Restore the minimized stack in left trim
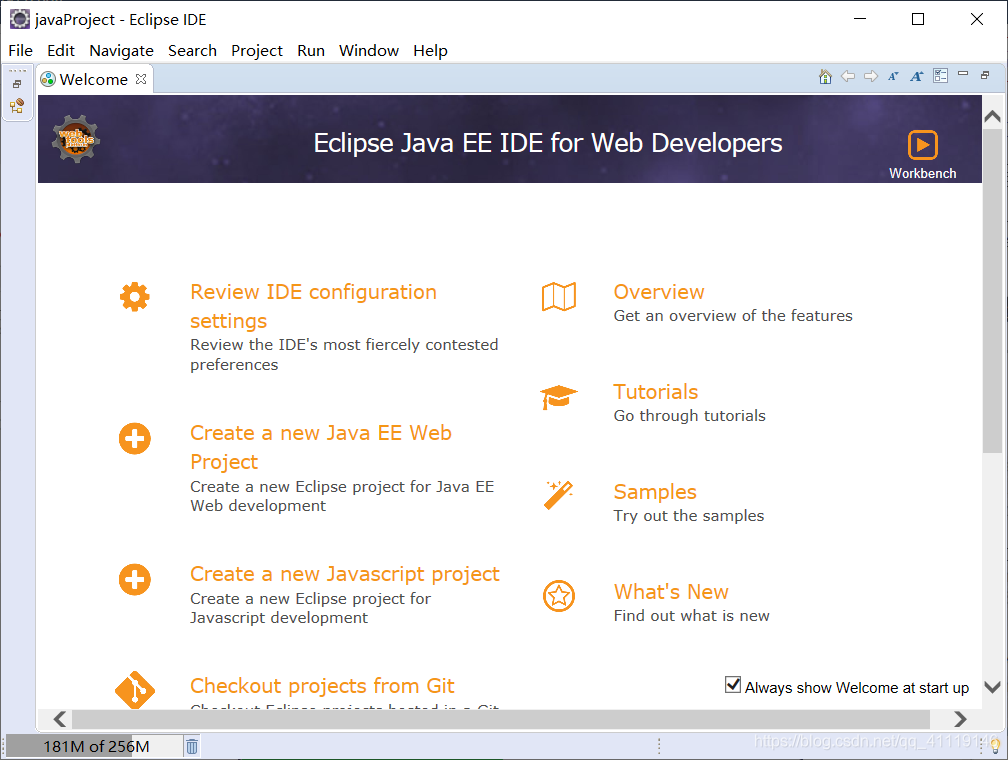This screenshot has height=760, width=1008. point(17,84)
